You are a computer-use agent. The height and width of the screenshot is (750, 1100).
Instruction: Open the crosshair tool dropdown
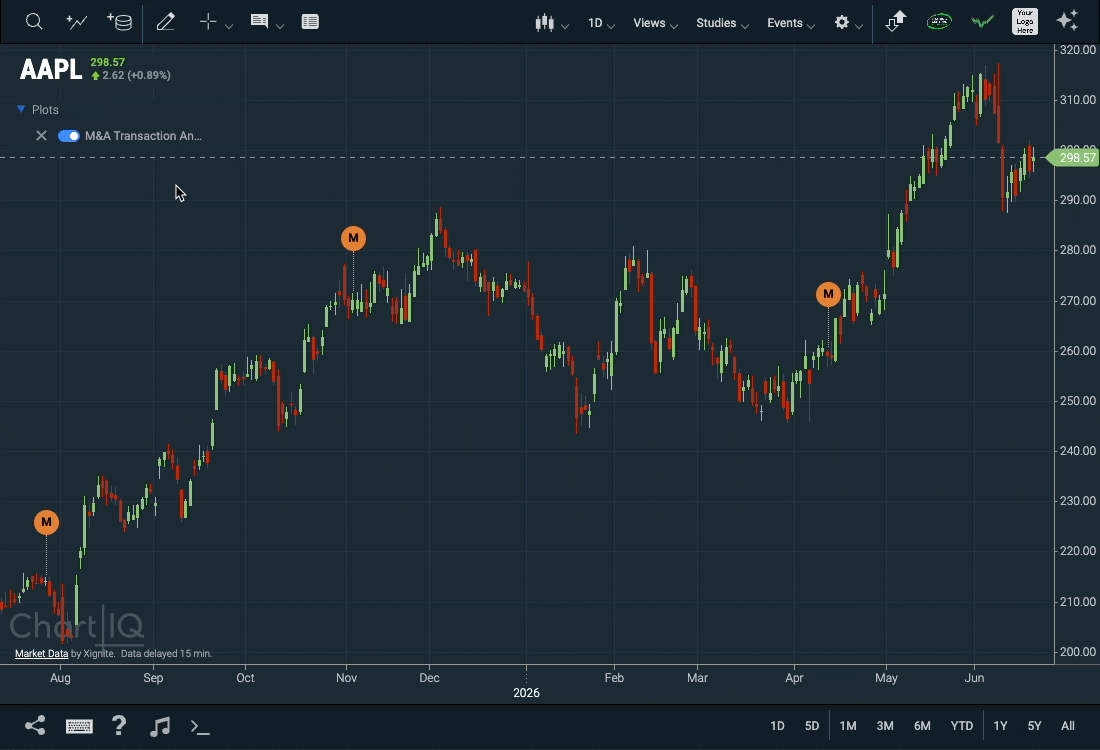pos(215,22)
